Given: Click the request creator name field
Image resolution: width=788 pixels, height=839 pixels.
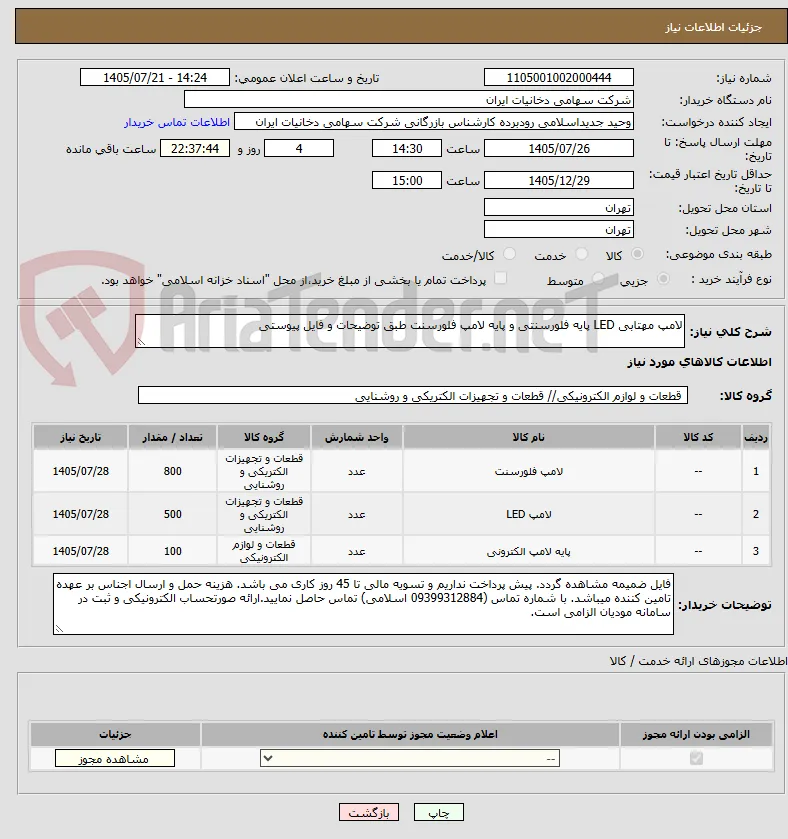Looking at the screenshot, I should (x=434, y=122).
